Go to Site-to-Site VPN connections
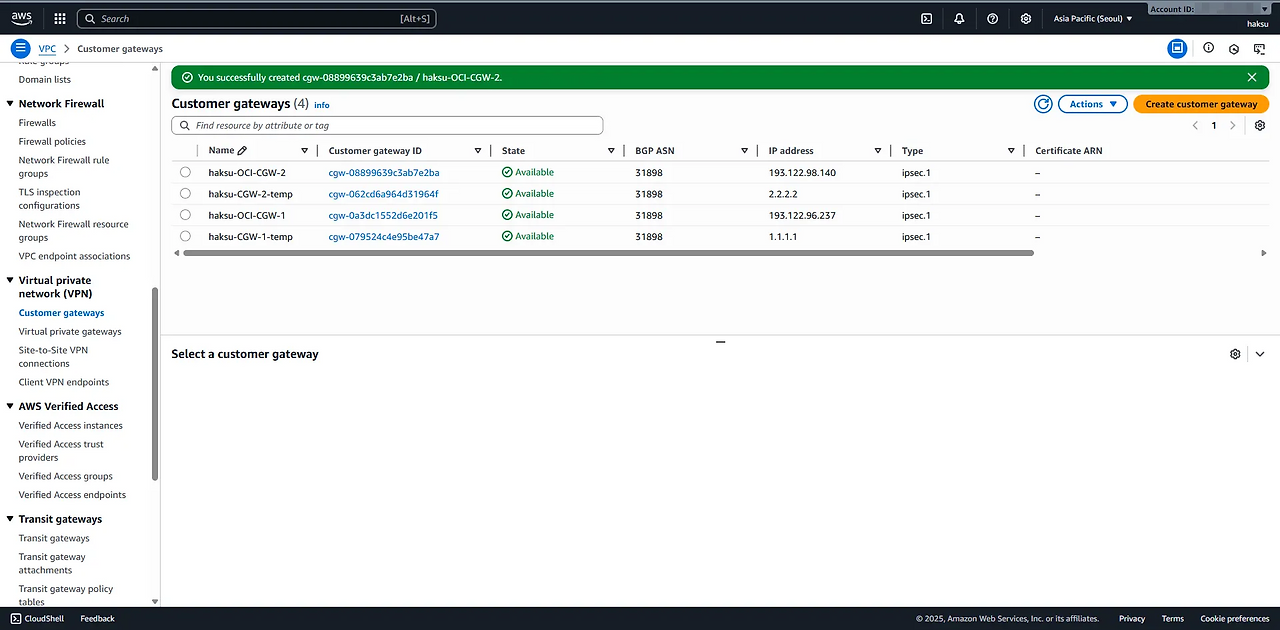This screenshot has width=1280, height=630. pos(53,356)
